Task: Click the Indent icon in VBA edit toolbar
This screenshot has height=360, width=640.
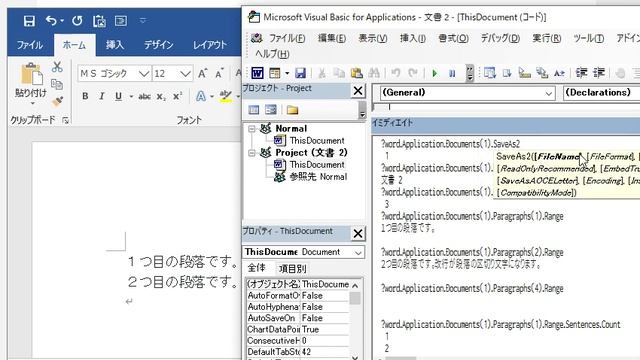Action: click(x=581, y=73)
